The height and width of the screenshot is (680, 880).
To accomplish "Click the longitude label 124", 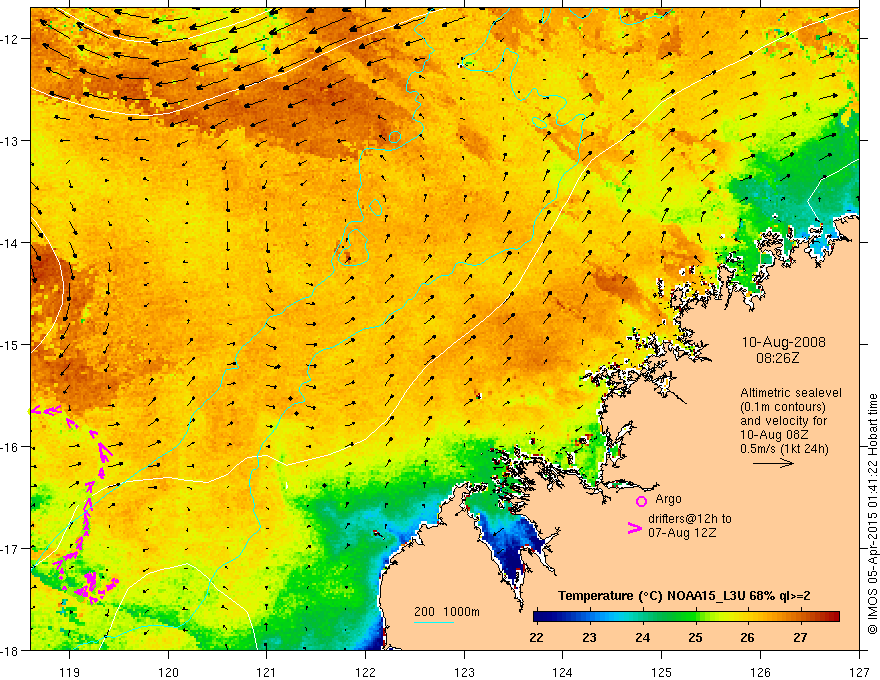I will coord(563,672).
